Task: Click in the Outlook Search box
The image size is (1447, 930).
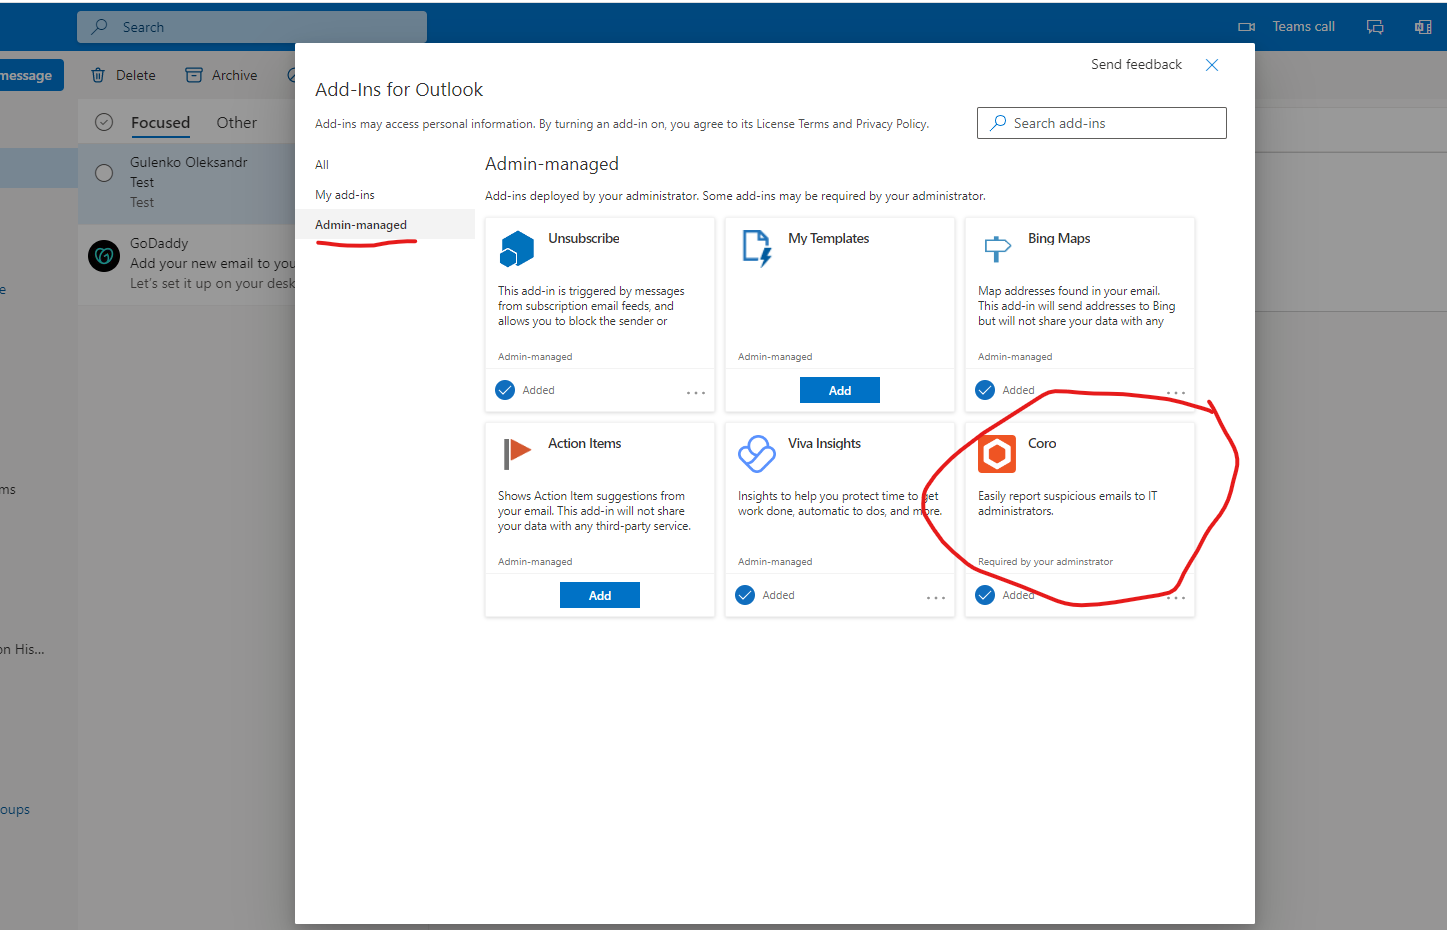Action: pyautogui.click(x=252, y=27)
